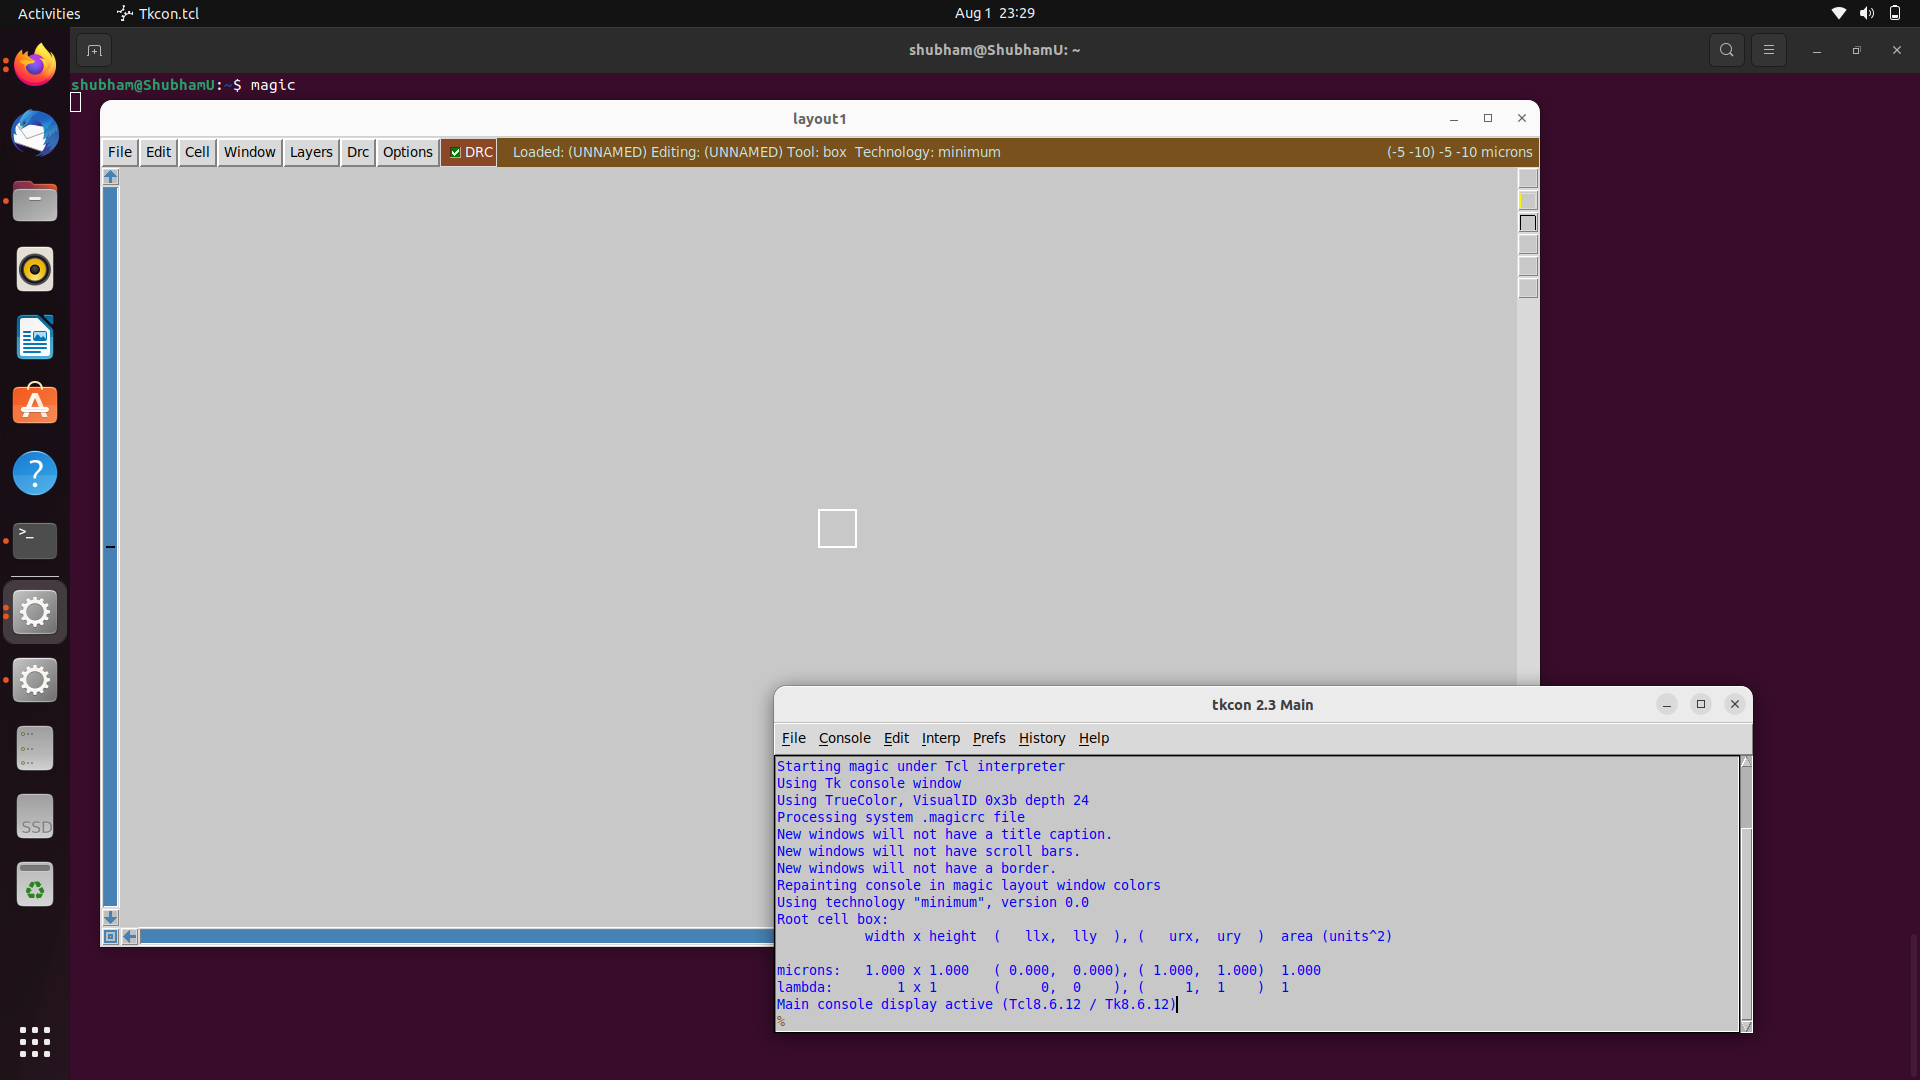Open tkcon Interp menu
1920x1080 pixels.
940,738
